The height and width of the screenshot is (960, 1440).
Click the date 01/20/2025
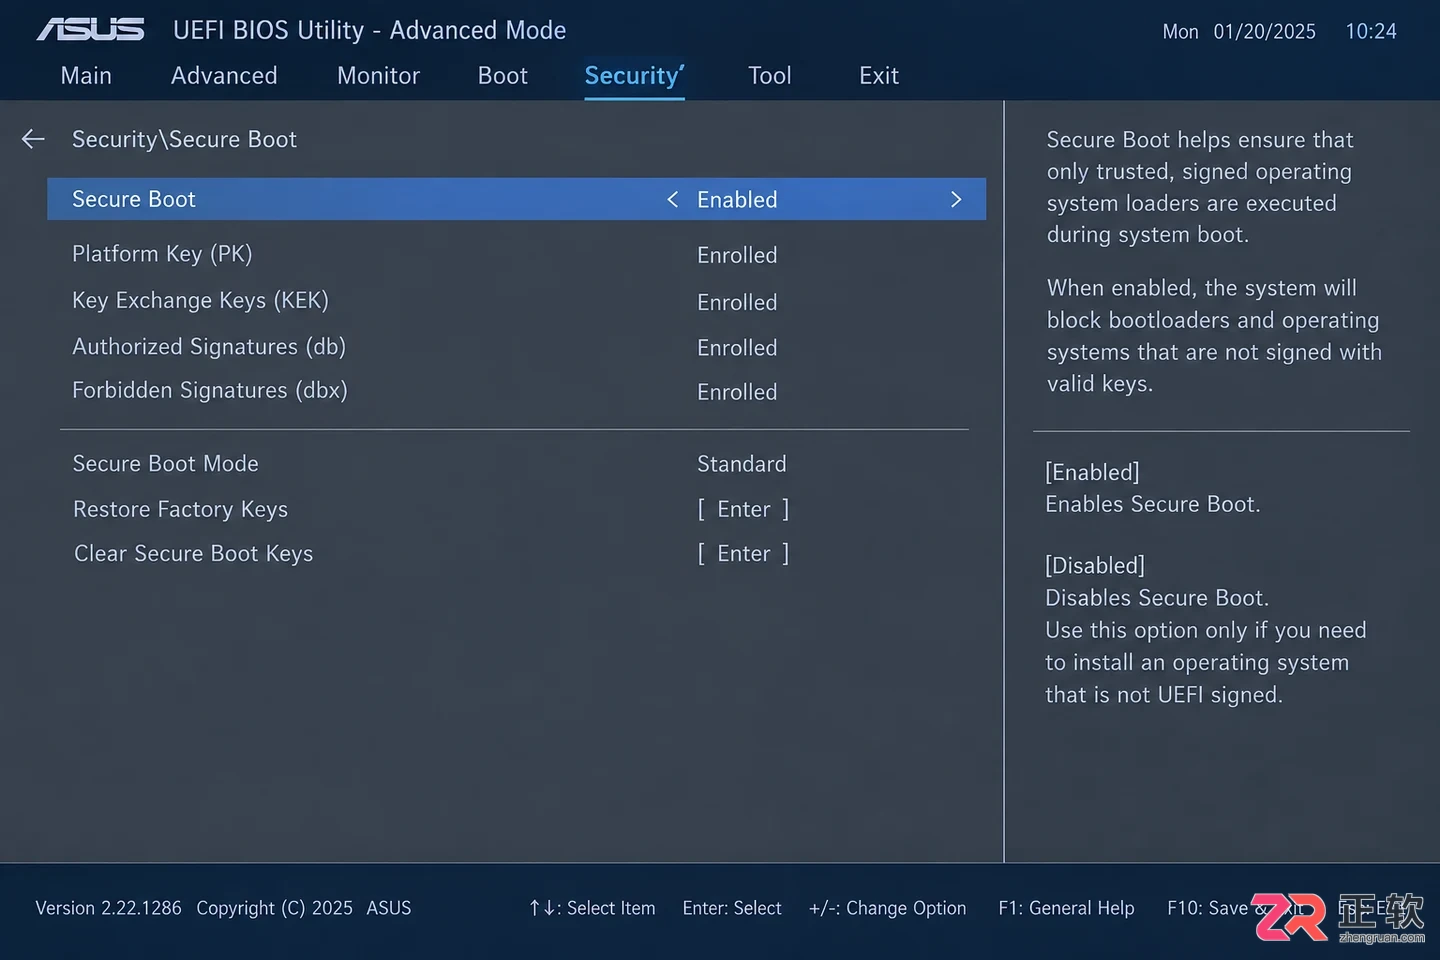click(x=1265, y=32)
